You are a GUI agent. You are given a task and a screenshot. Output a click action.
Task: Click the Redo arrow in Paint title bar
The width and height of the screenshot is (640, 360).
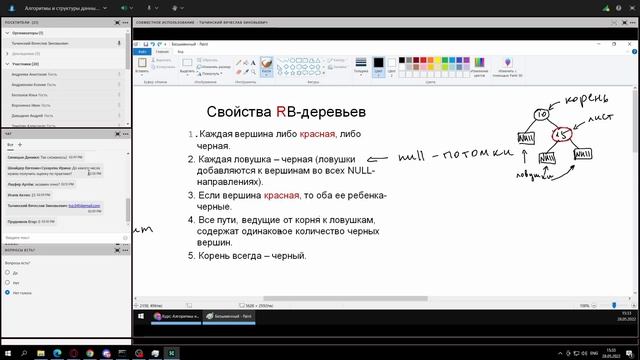click(x=160, y=44)
